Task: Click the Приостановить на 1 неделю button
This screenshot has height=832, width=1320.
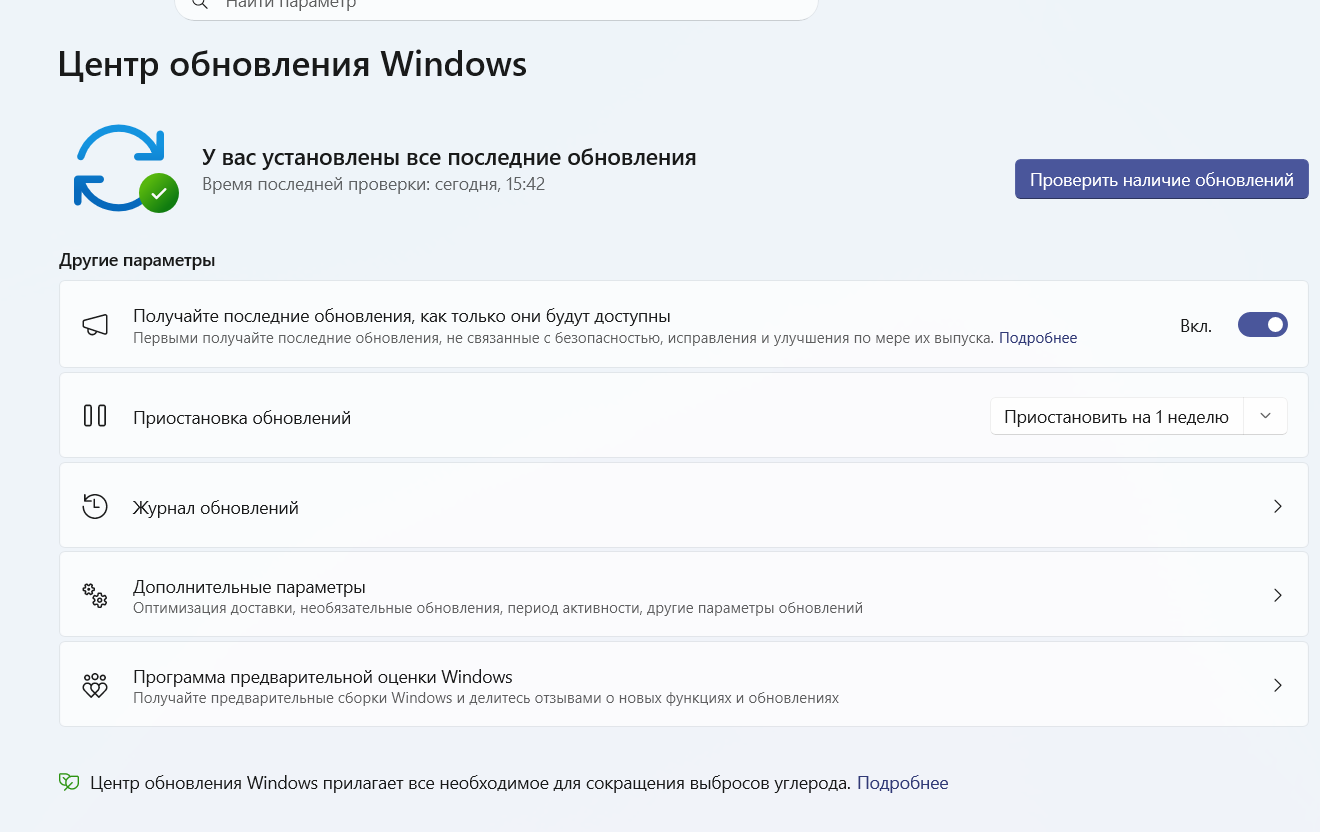Action: 1116,417
